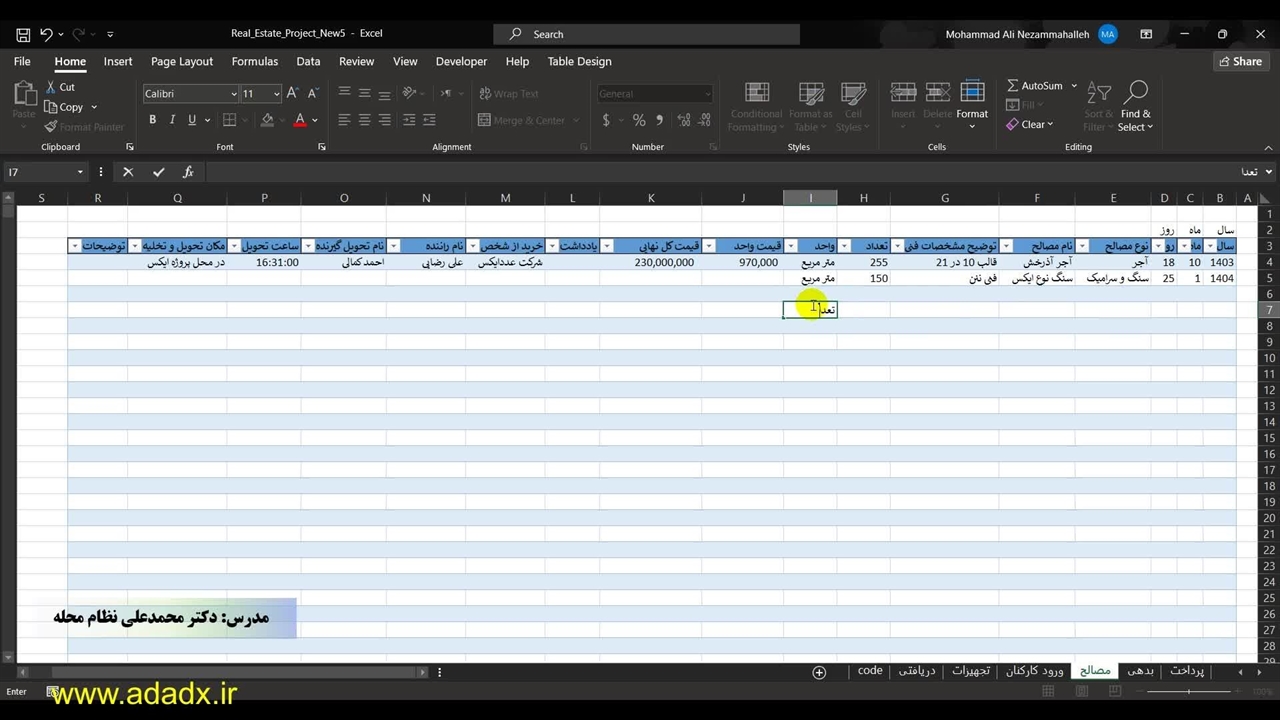Toggle Italic formatting

point(172,120)
